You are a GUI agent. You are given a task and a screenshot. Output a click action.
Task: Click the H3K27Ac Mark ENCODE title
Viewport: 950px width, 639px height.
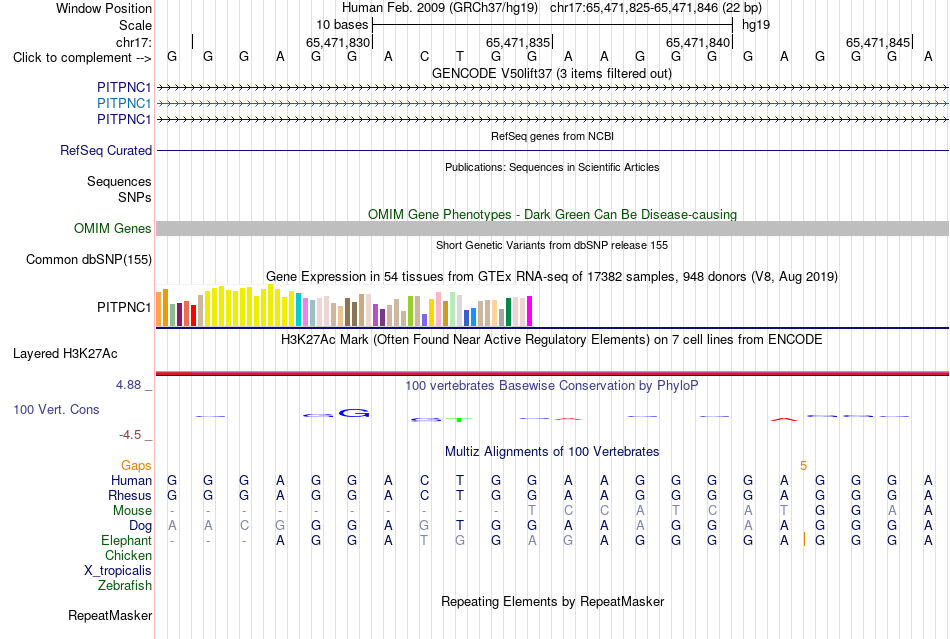[552, 339]
